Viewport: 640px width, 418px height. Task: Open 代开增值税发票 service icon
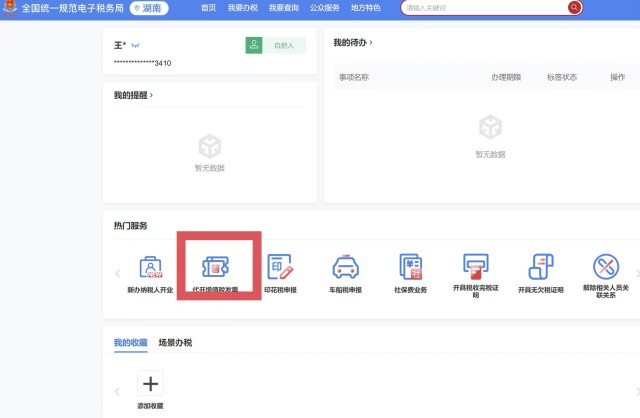pyautogui.click(x=215, y=268)
